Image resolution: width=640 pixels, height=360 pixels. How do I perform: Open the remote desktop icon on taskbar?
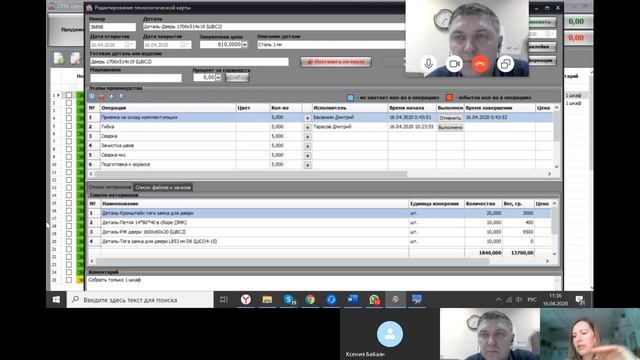(417, 300)
